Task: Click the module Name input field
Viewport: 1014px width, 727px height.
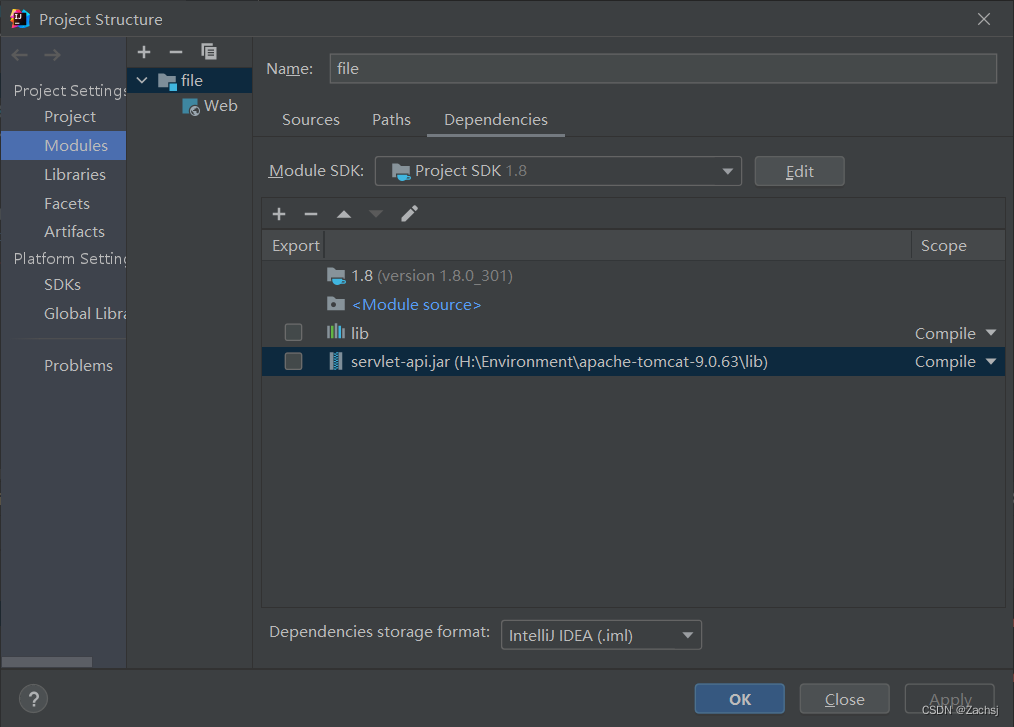Action: (663, 69)
